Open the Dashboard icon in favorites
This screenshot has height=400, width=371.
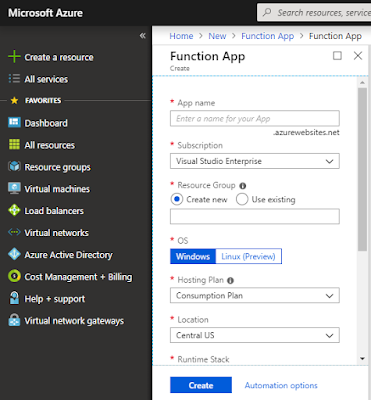tap(14, 123)
